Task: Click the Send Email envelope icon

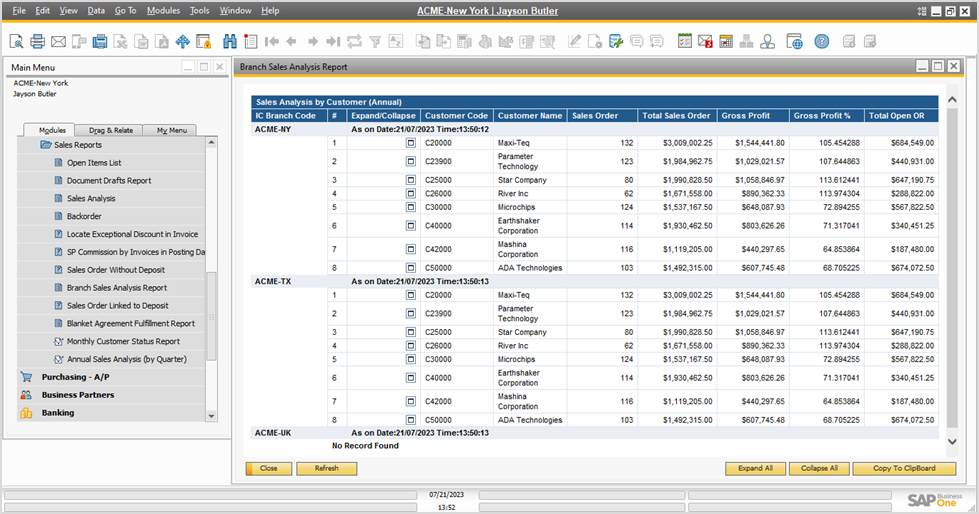Action: tap(58, 41)
